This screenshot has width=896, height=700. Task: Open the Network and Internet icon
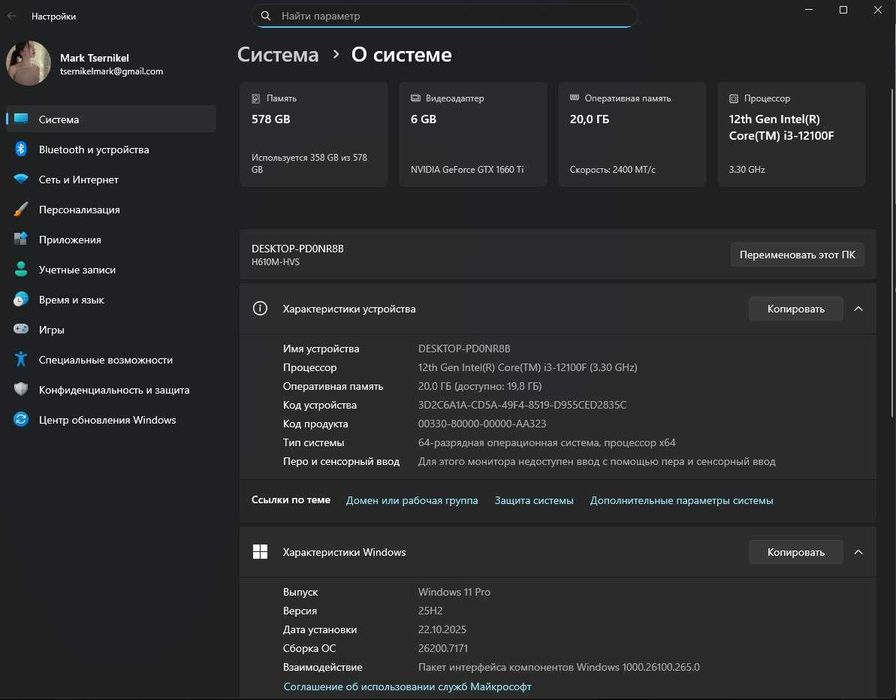(x=20, y=179)
